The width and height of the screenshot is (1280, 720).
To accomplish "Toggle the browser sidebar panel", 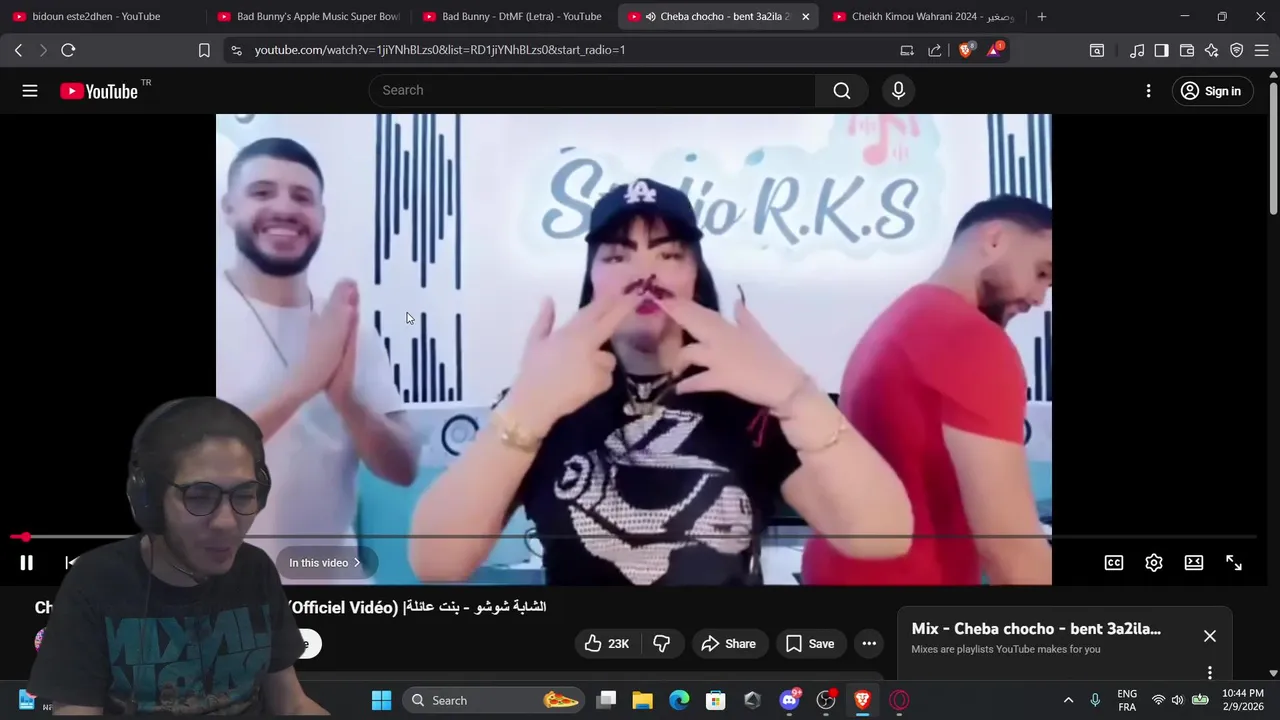I will pos(1161,50).
